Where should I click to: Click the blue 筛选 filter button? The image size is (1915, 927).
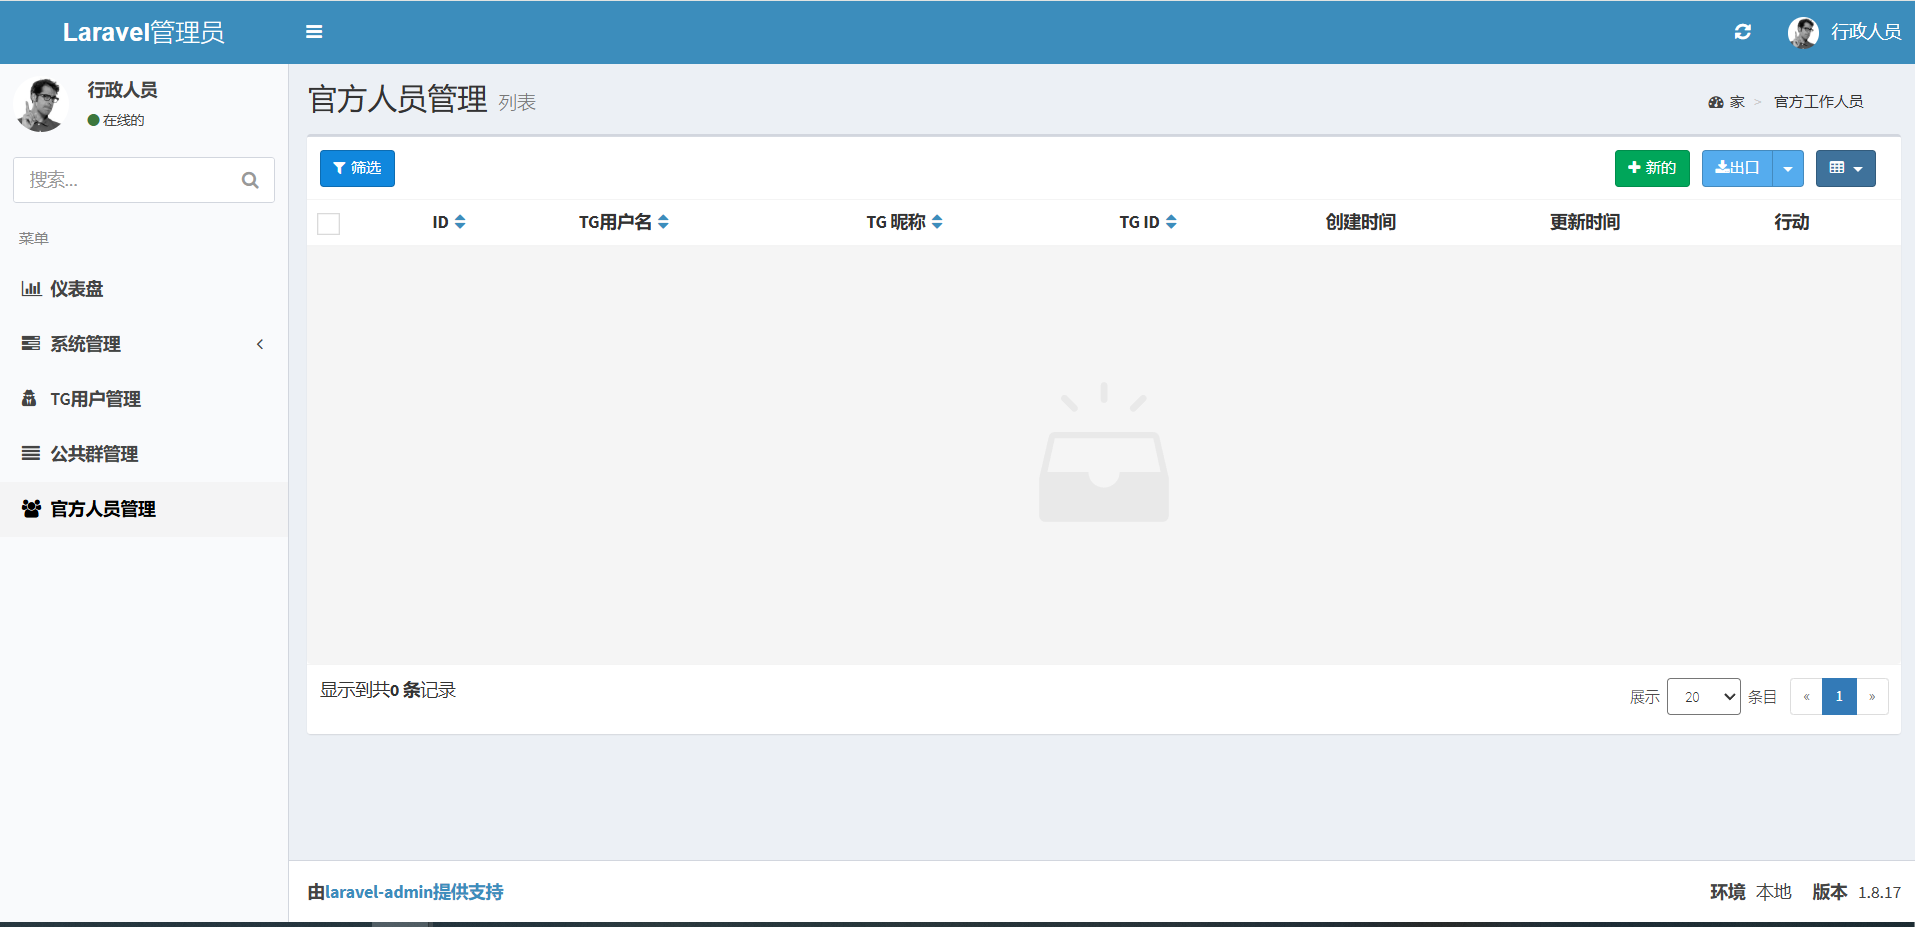[357, 169]
